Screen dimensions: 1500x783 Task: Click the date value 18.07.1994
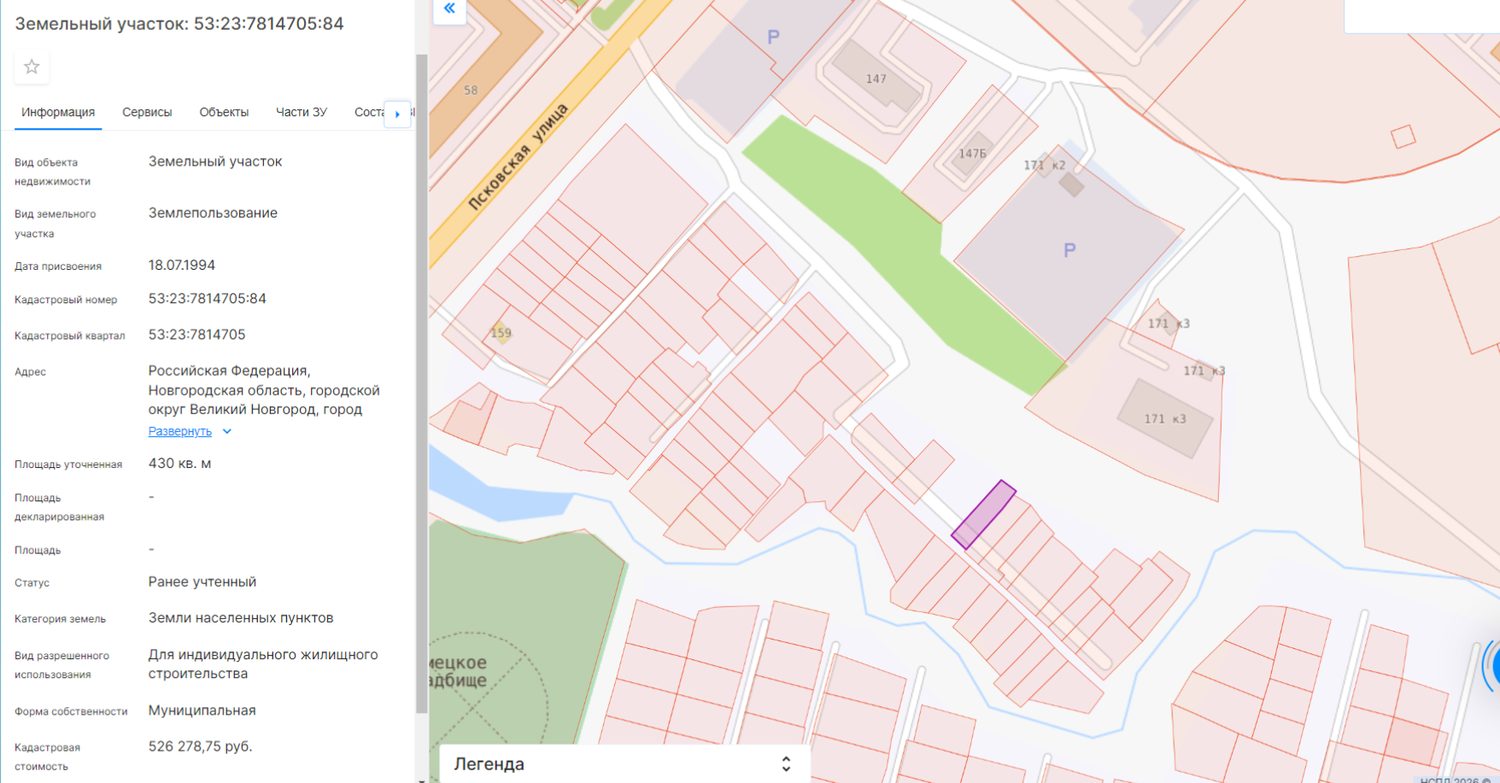click(182, 265)
